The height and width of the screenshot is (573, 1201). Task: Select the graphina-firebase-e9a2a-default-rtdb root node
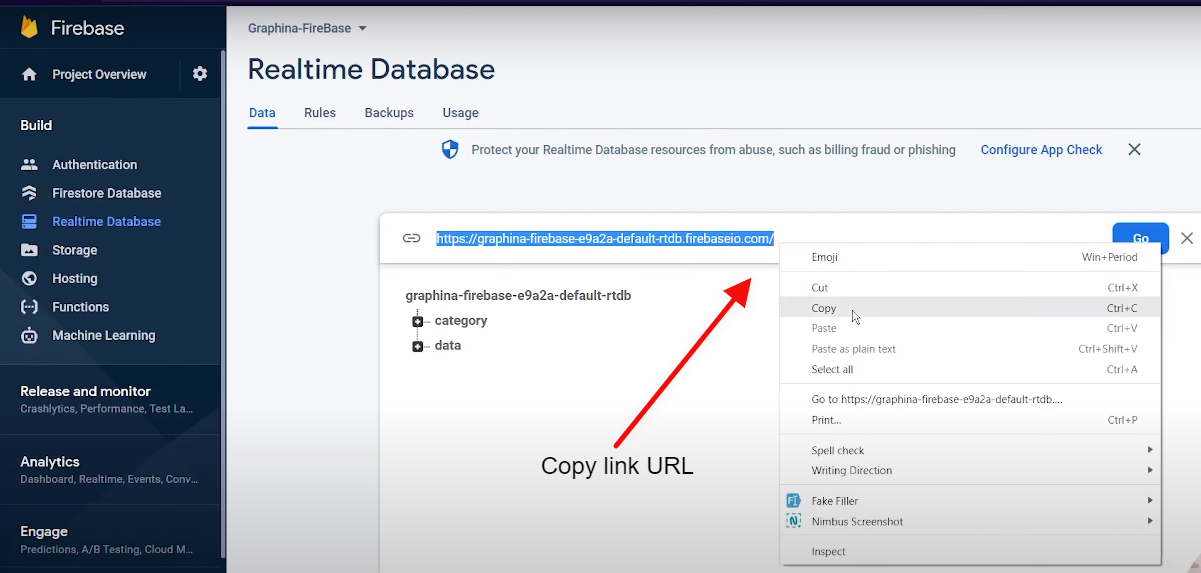518,296
